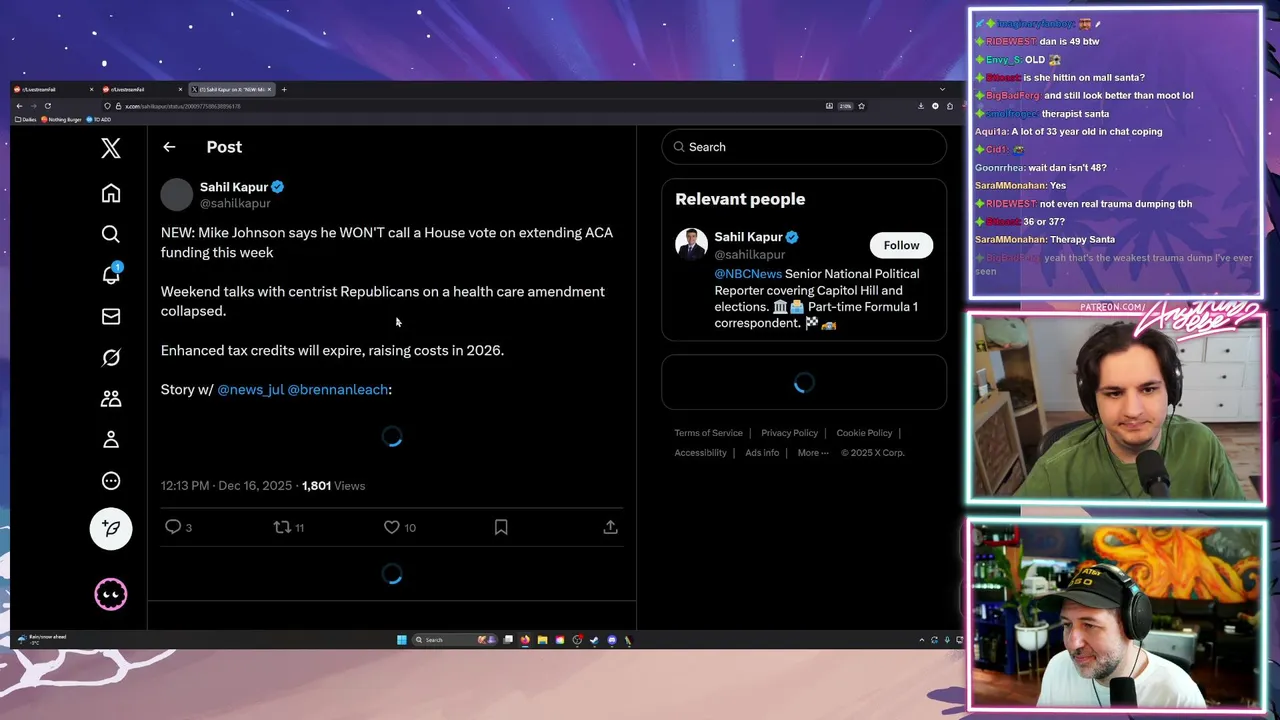Expand the list all tabs chevron

tap(942, 89)
